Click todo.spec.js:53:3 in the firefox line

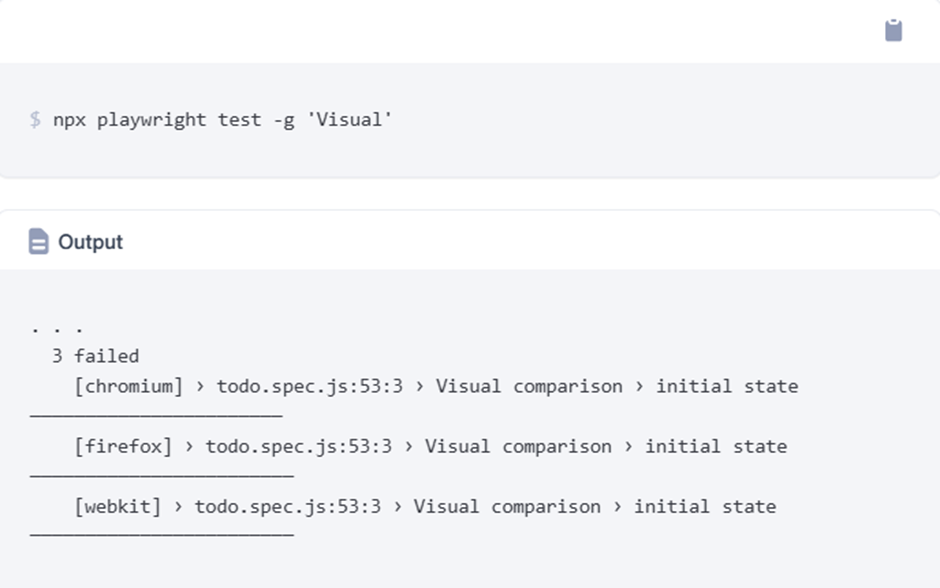click(x=299, y=446)
